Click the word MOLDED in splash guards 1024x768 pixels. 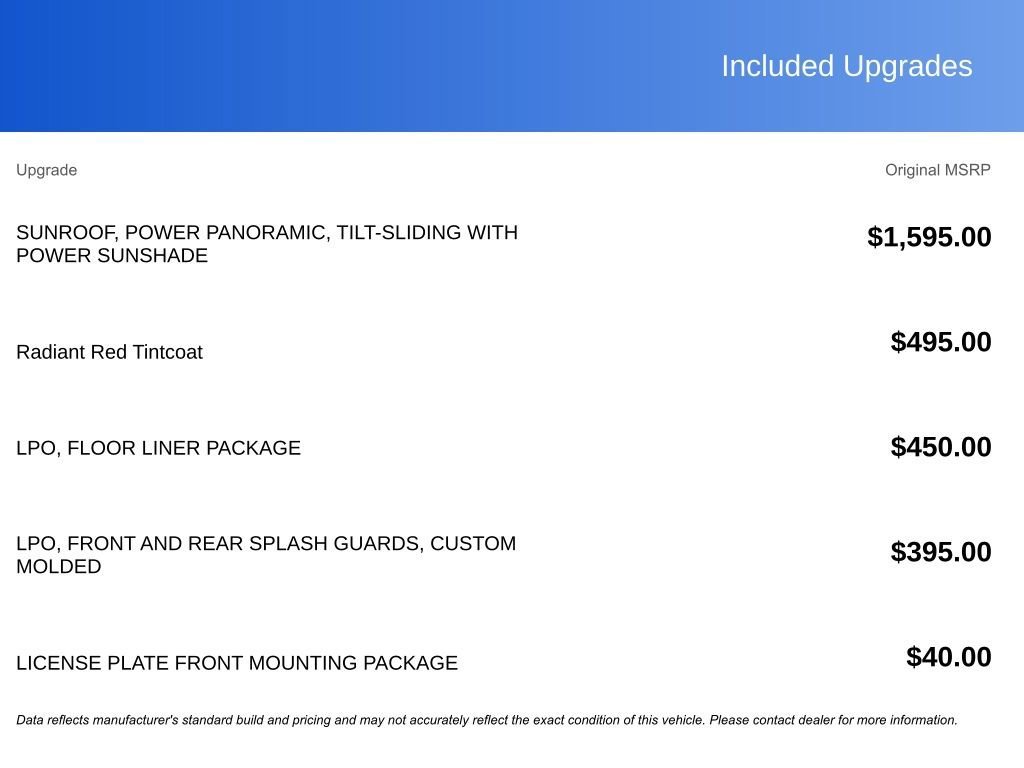(59, 566)
